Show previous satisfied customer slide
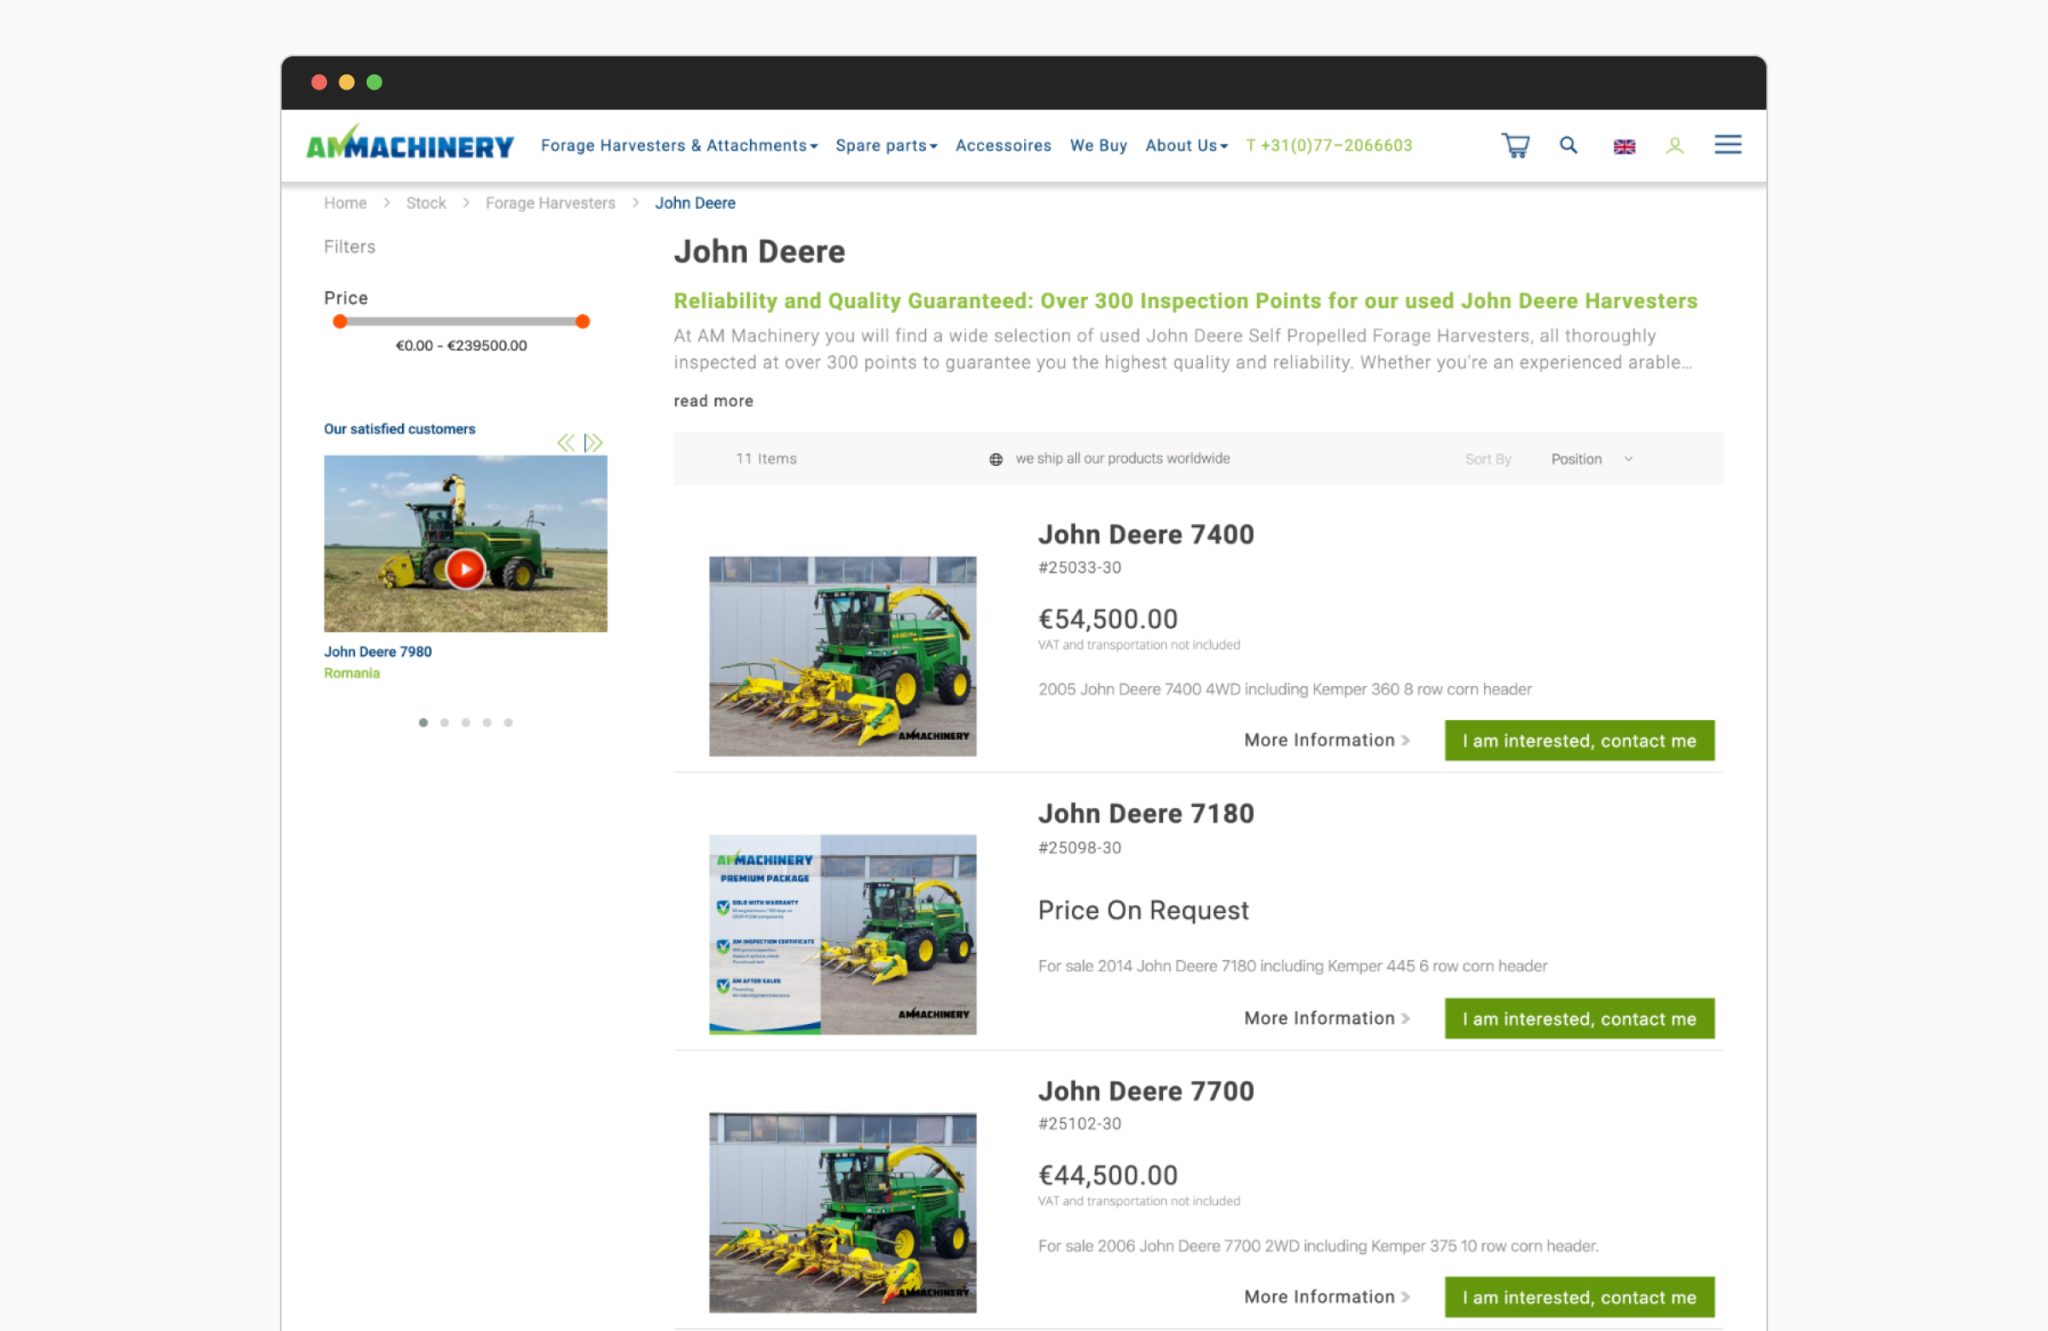The width and height of the screenshot is (2048, 1331). click(566, 442)
